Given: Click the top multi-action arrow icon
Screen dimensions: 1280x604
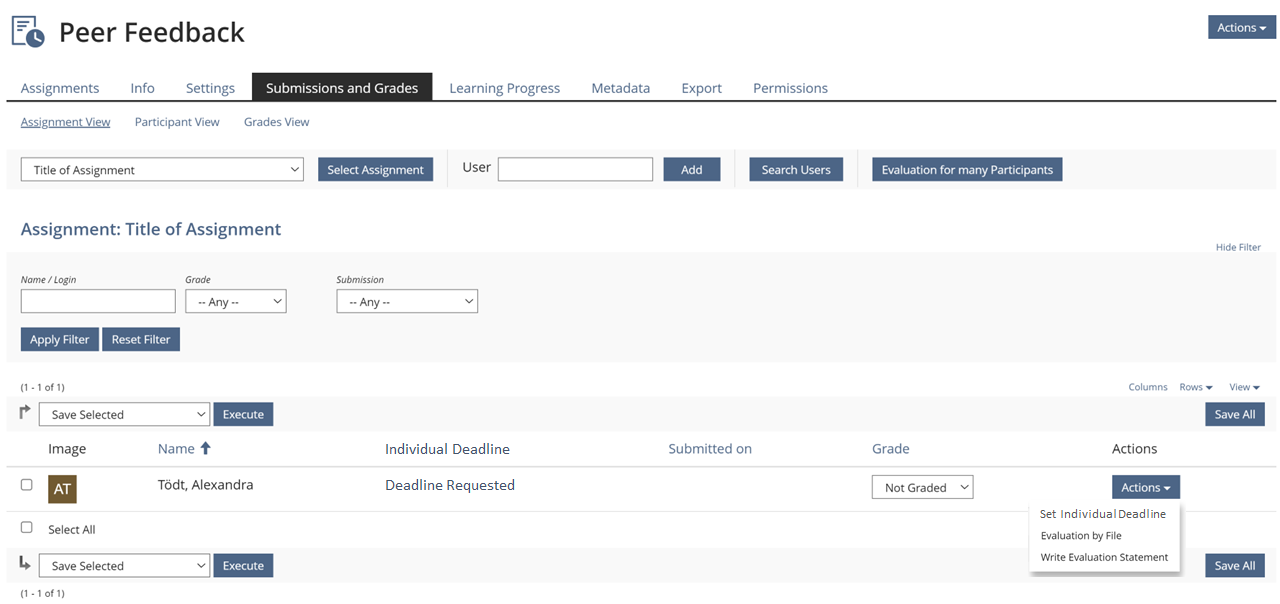Looking at the screenshot, I should (26, 412).
